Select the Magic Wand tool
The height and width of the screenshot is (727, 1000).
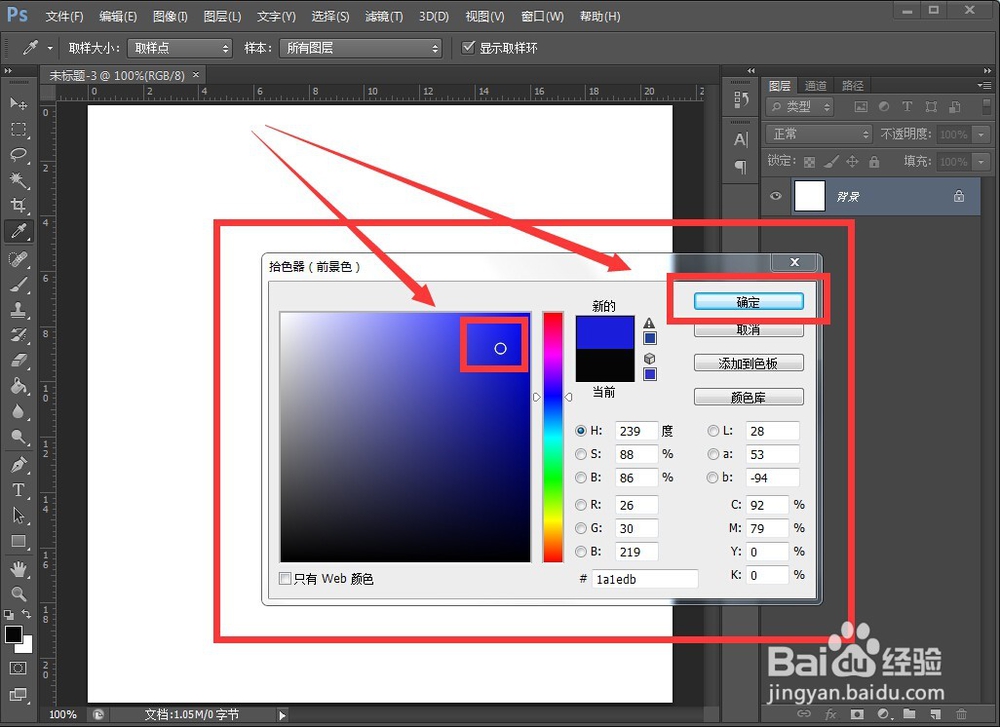coord(18,180)
